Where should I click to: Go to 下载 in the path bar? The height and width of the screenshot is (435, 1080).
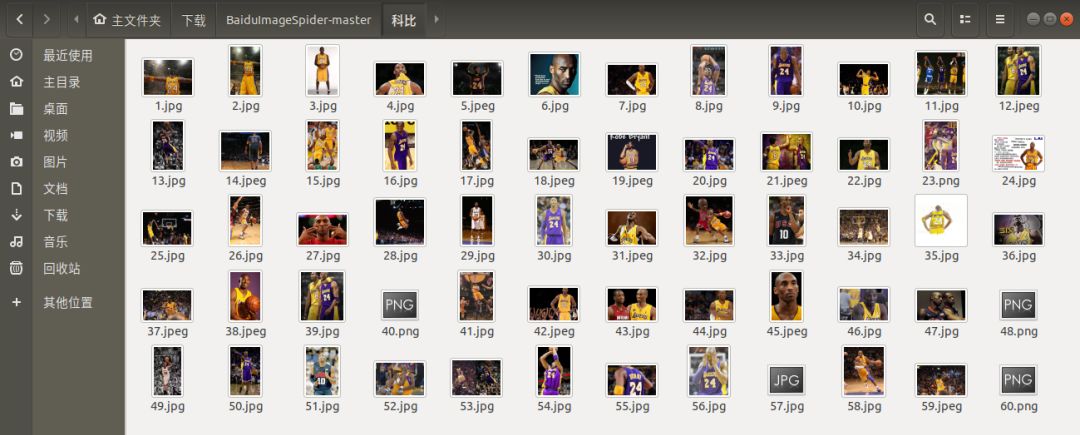click(x=194, y=20)
